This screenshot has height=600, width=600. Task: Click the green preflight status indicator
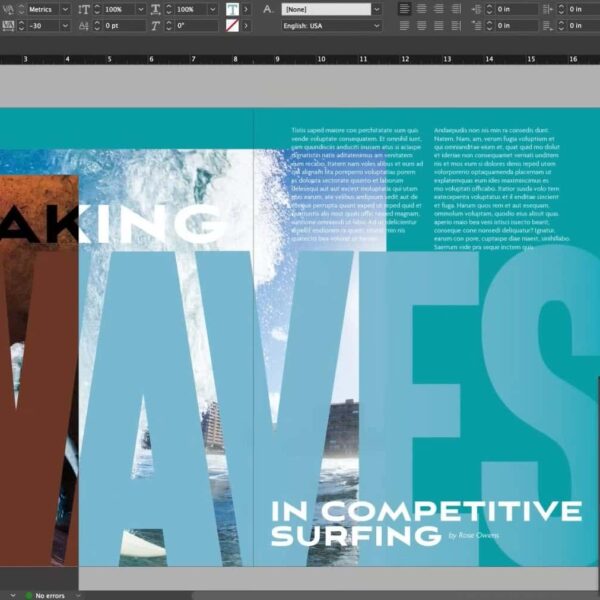(28, 595)
